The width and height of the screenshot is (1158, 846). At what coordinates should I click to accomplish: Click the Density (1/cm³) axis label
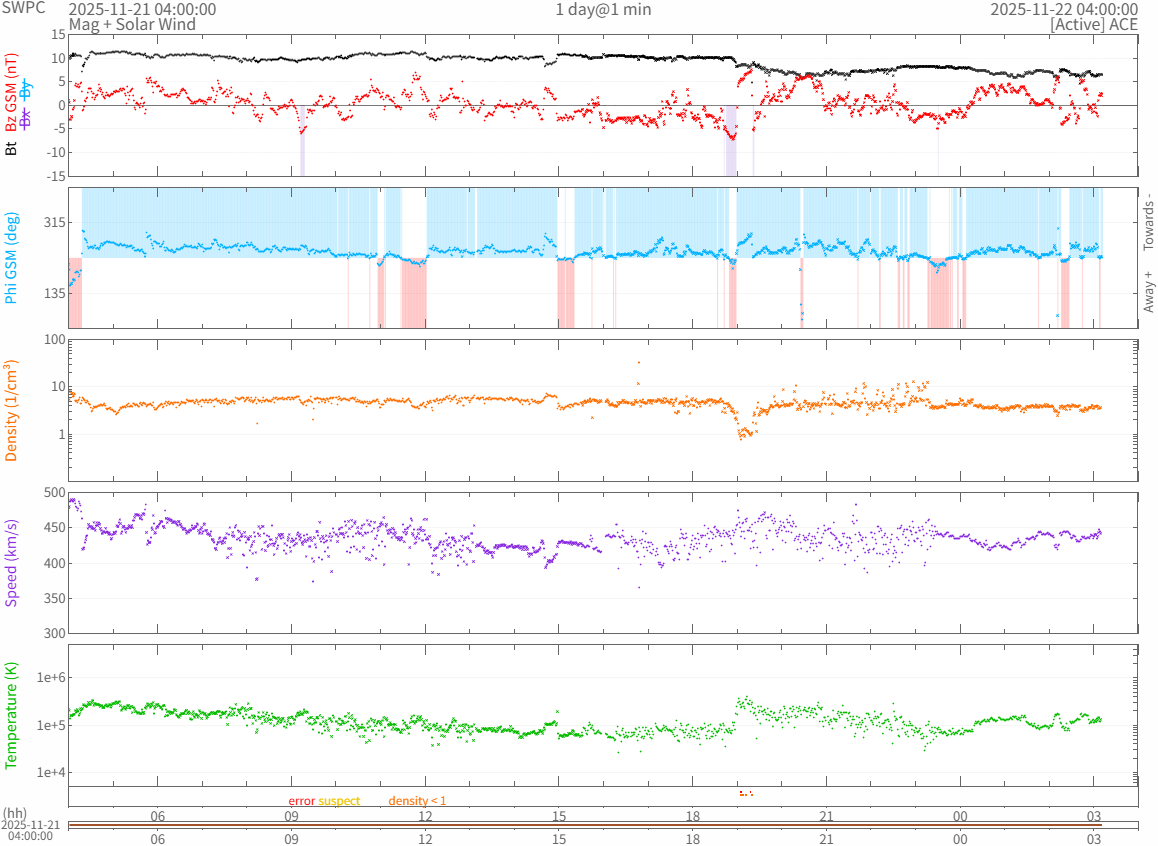tap(12, 410)
